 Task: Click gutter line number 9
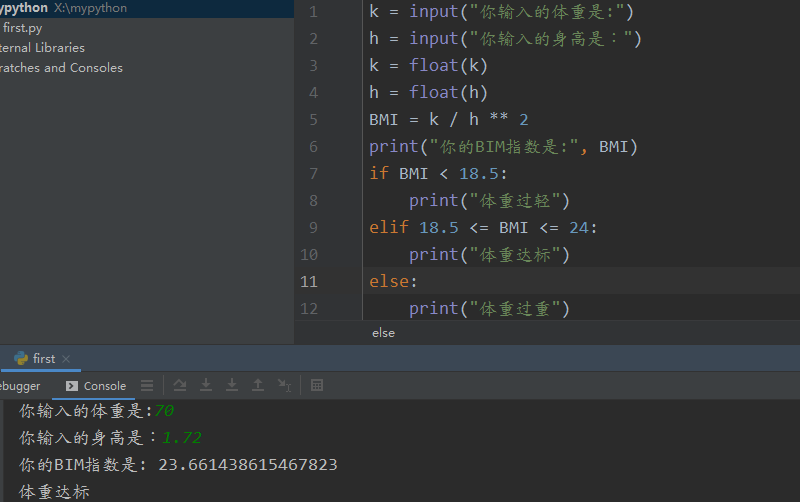(x=313, y=228)
